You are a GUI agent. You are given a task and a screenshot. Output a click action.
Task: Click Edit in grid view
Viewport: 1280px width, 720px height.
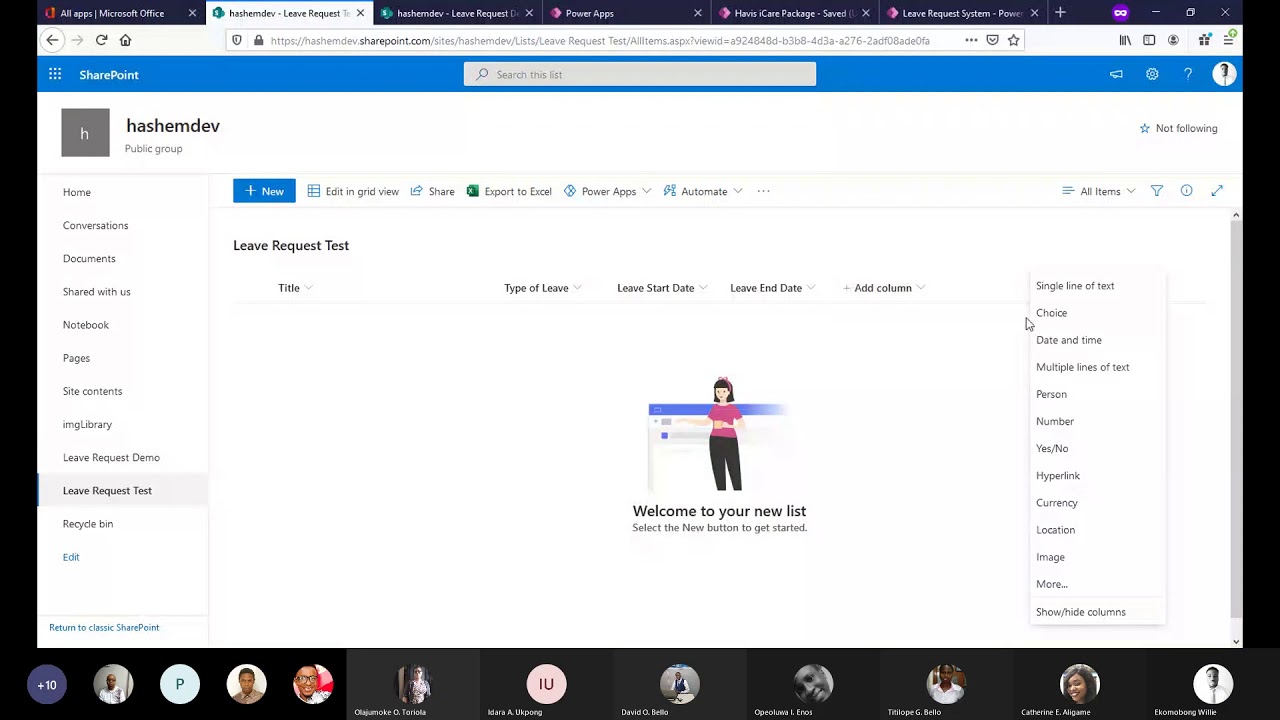pos(353,191)
